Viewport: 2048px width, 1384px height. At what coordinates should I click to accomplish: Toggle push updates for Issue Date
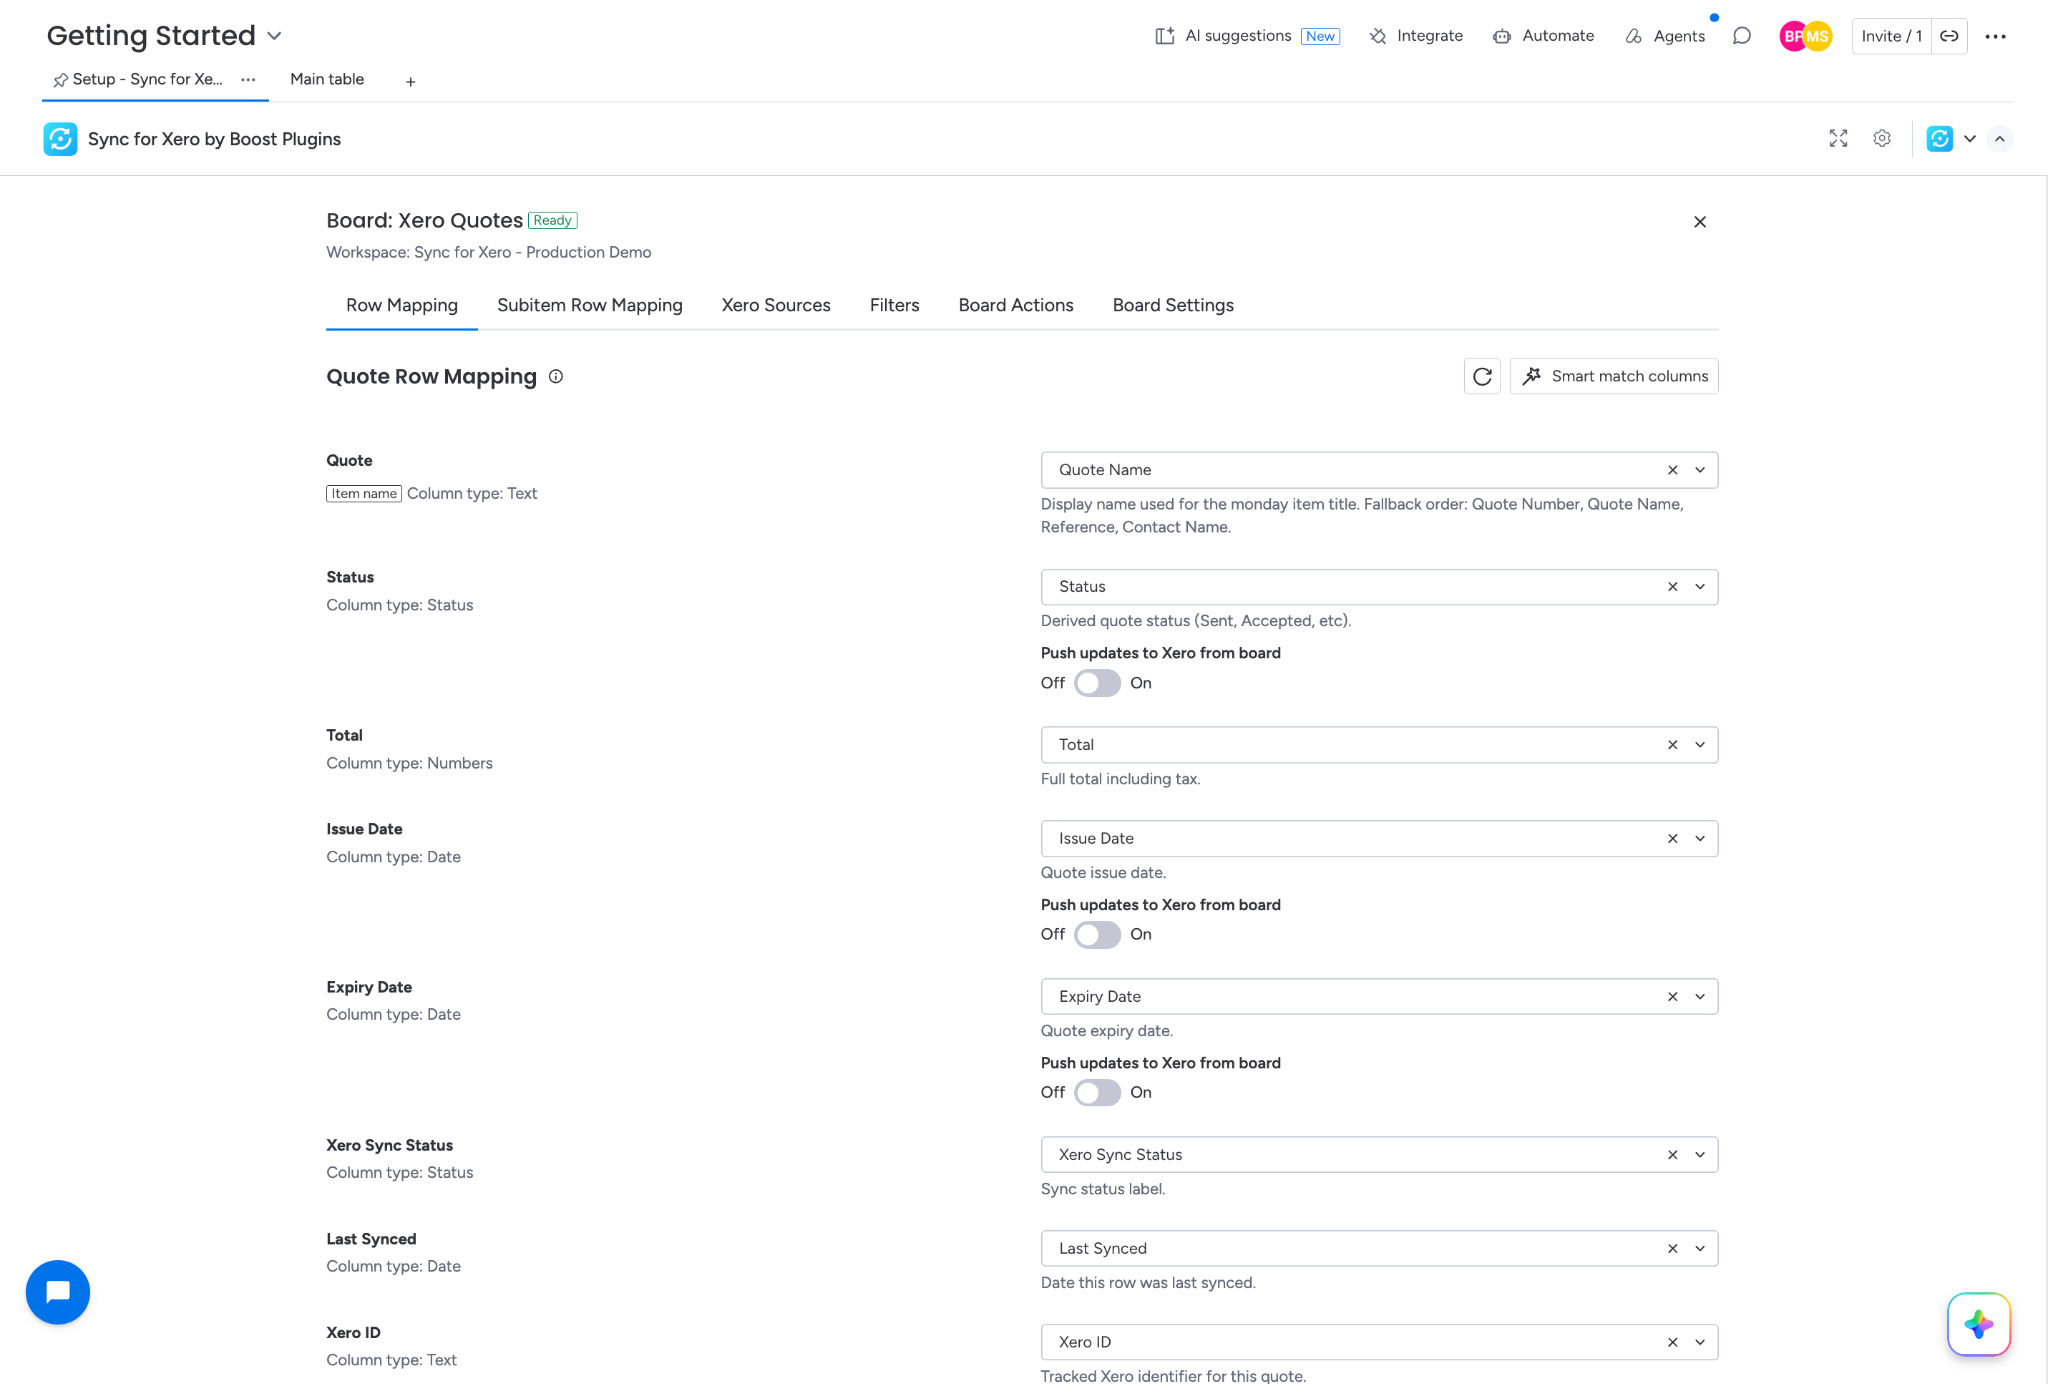pos(1097,935)
